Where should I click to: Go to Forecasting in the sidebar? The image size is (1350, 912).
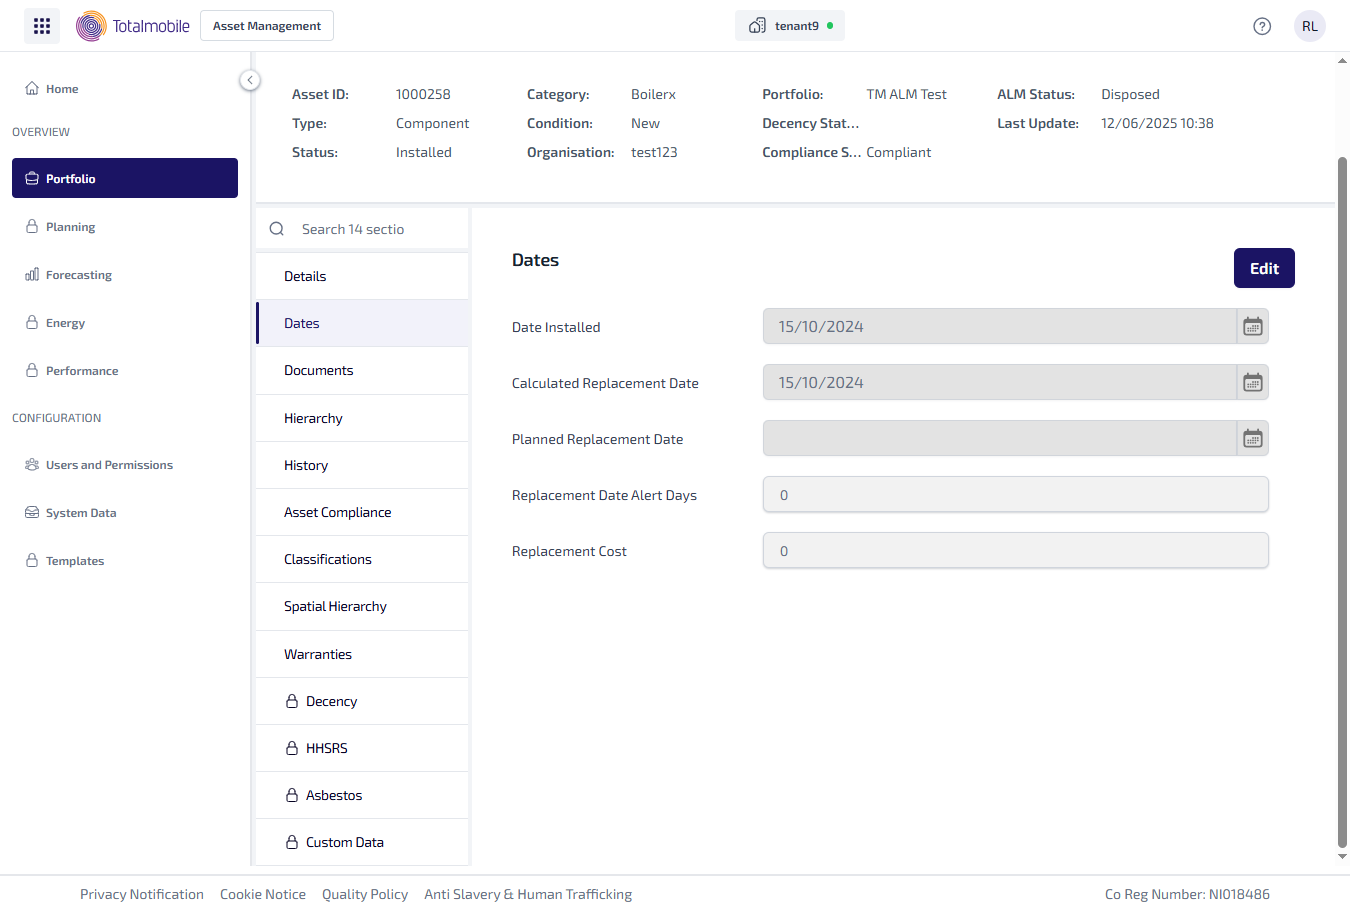(x=78, y=275)
